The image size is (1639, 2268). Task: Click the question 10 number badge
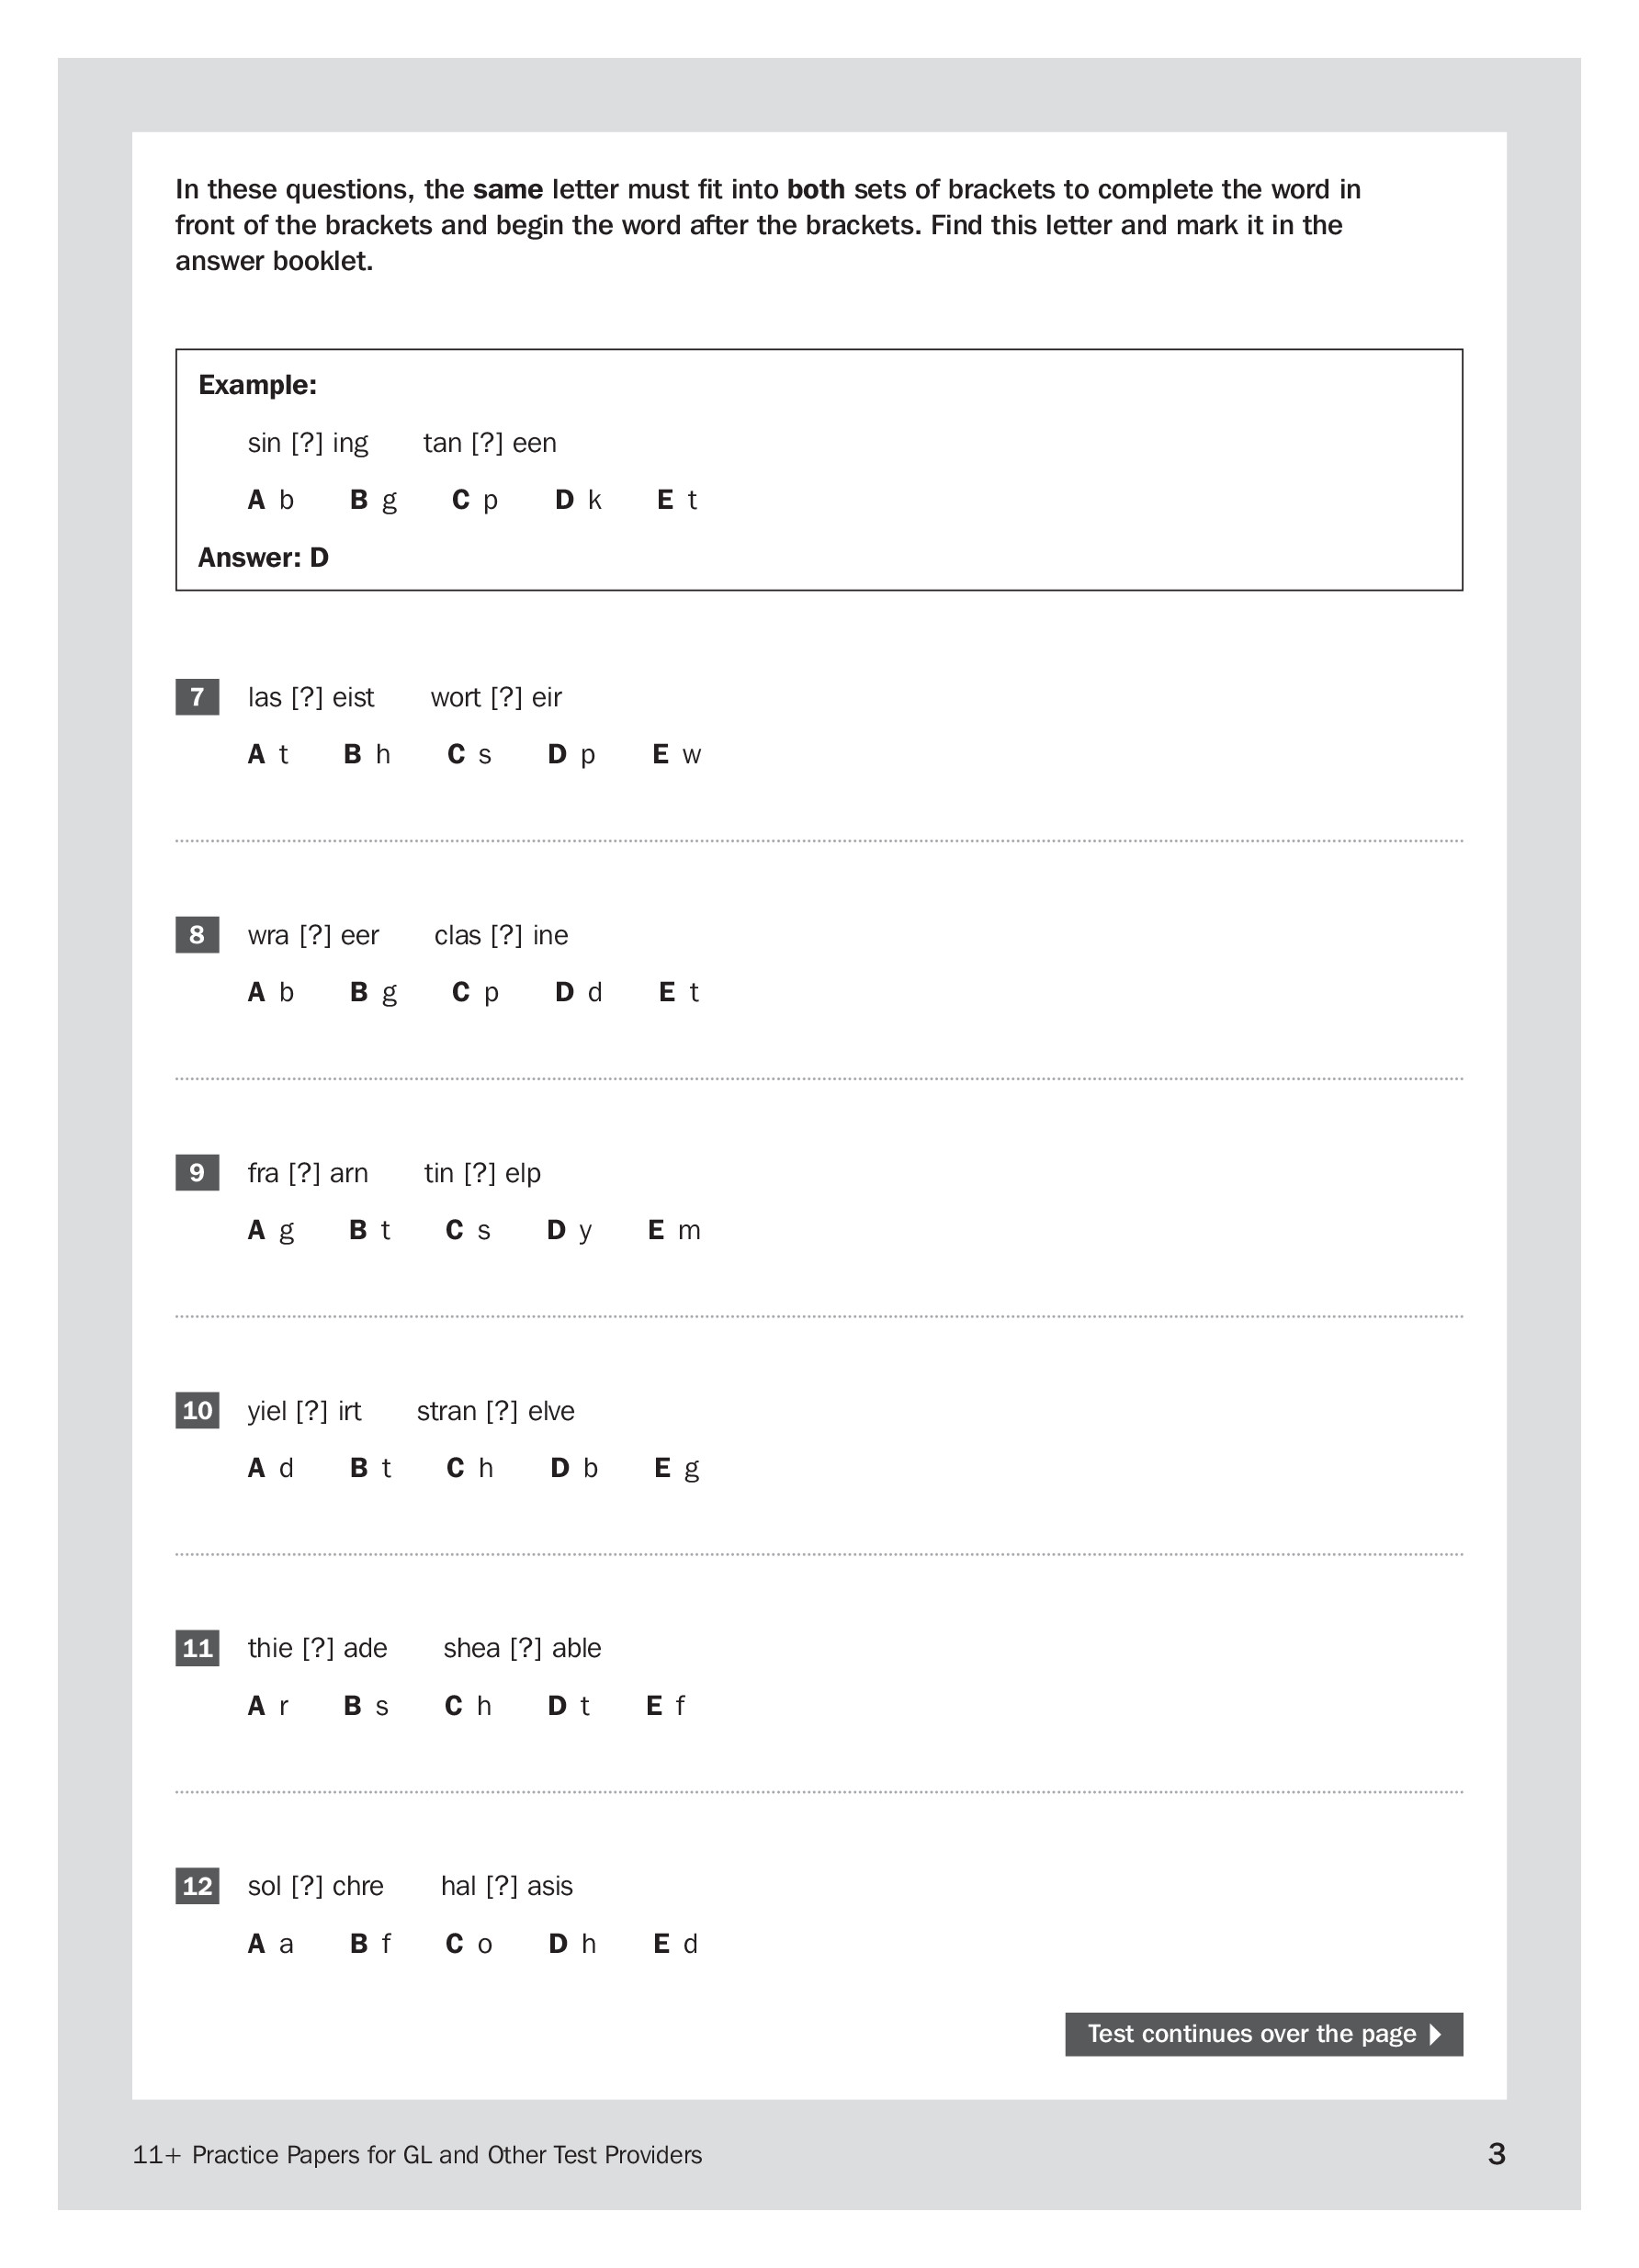[x=197, y=1410]
